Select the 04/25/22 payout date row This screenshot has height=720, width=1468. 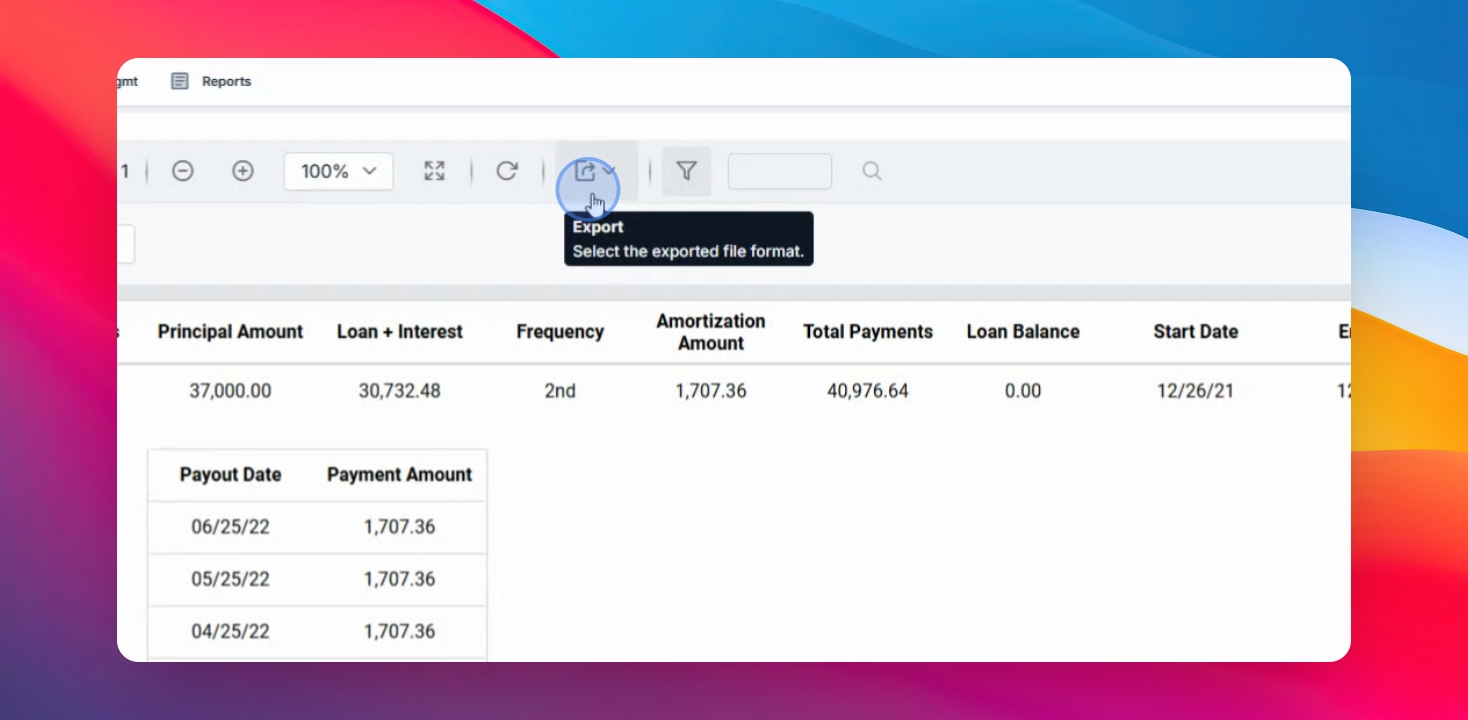pos(317,631)
